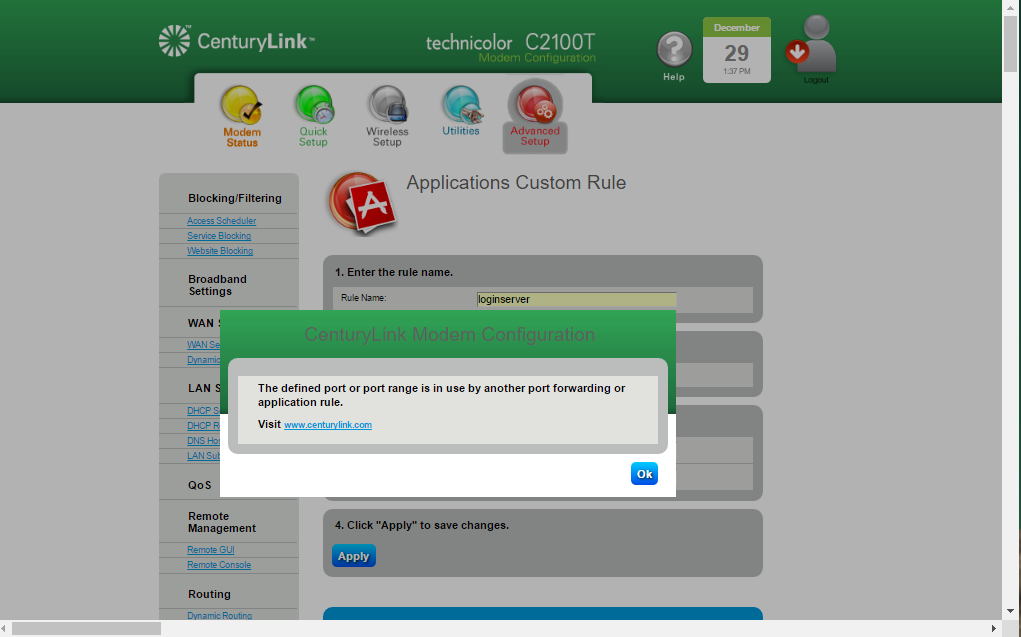Screen dimensions: 1021x637
Task: Click the QoS sidebar heading
Action: click(199, 485)
